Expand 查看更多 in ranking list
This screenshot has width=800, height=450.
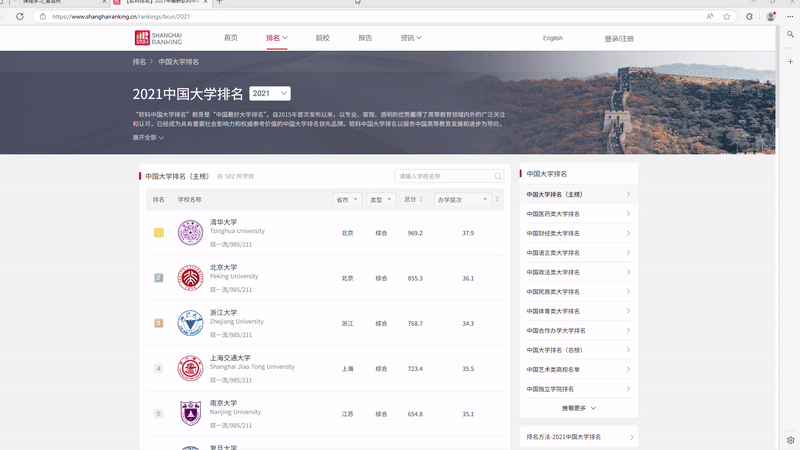[x=579, y=408]
